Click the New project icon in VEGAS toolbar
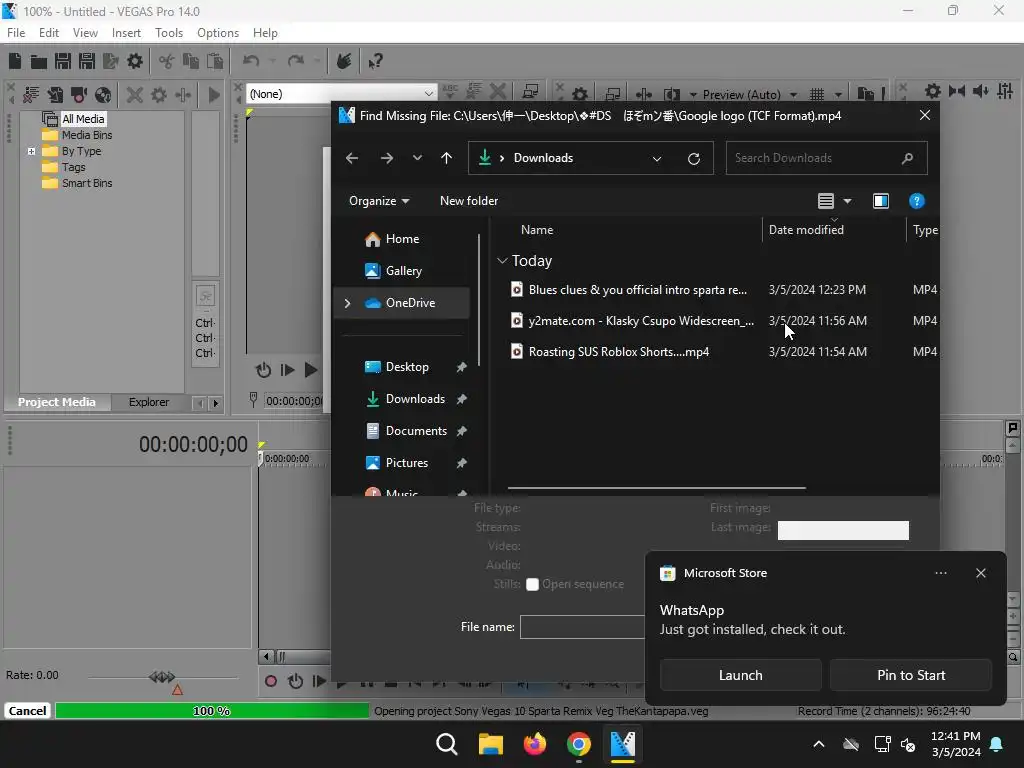Viewport: 1024px width, 768px height. (x=15, y=61)
